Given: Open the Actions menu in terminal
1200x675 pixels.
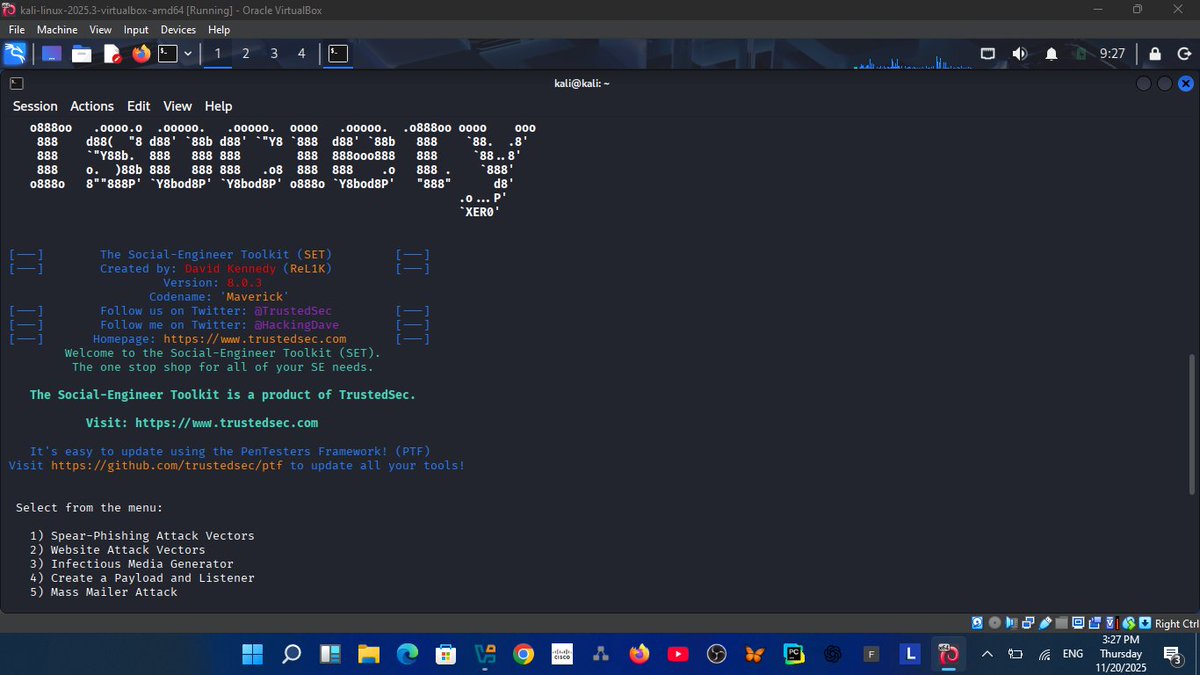Looking at the screenshot, I should click(x=92, y=106).
